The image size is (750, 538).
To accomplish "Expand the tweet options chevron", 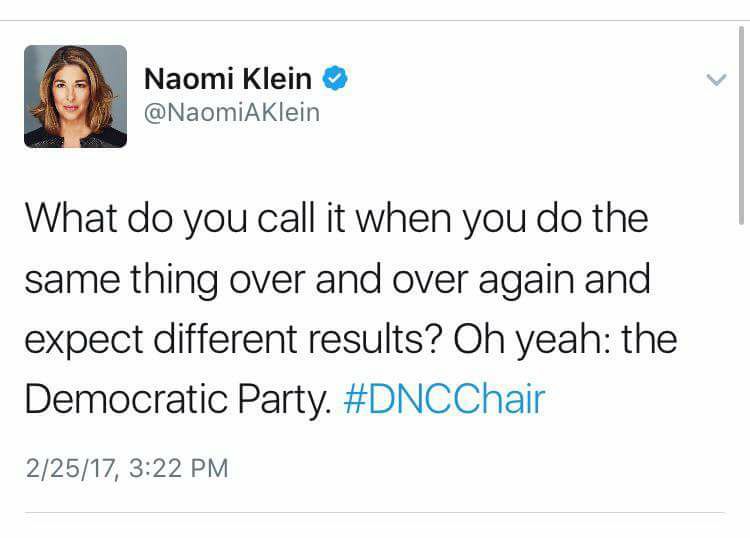I will click(716, 79).
